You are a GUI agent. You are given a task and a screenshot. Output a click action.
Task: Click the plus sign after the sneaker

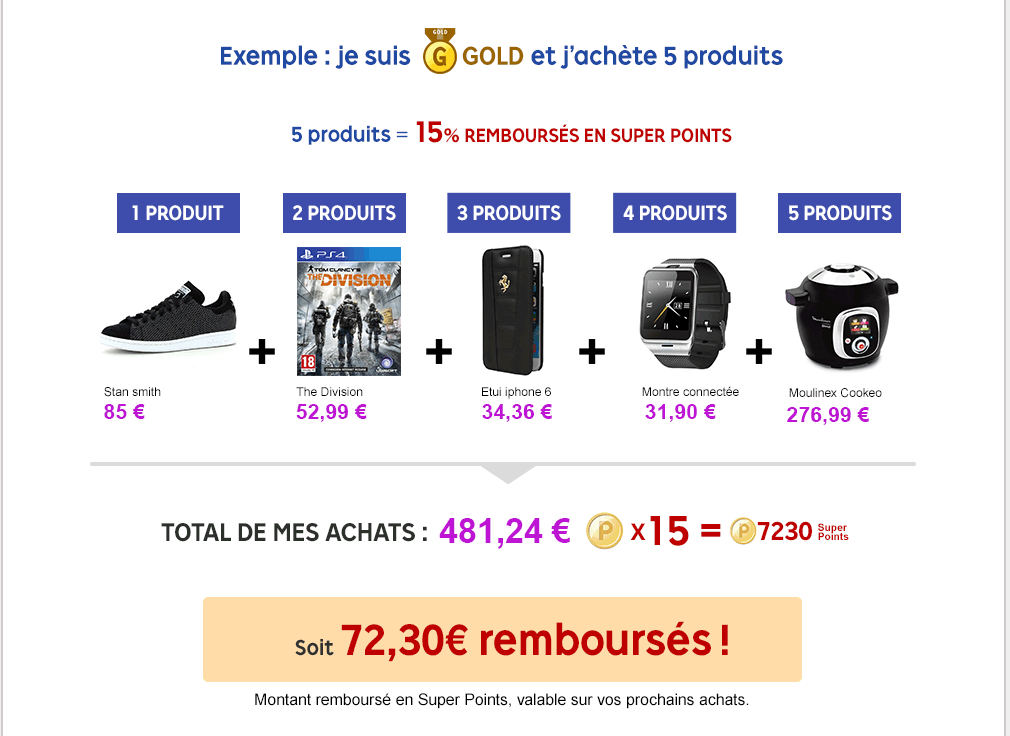tap(262, 352)
